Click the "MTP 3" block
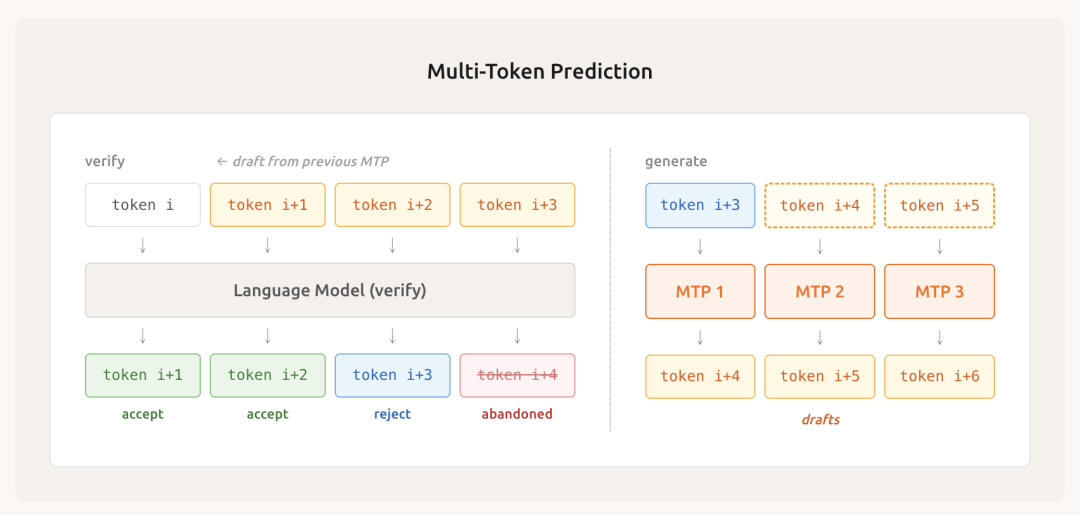Screen dimensions: 1080x515 (940, 292)
